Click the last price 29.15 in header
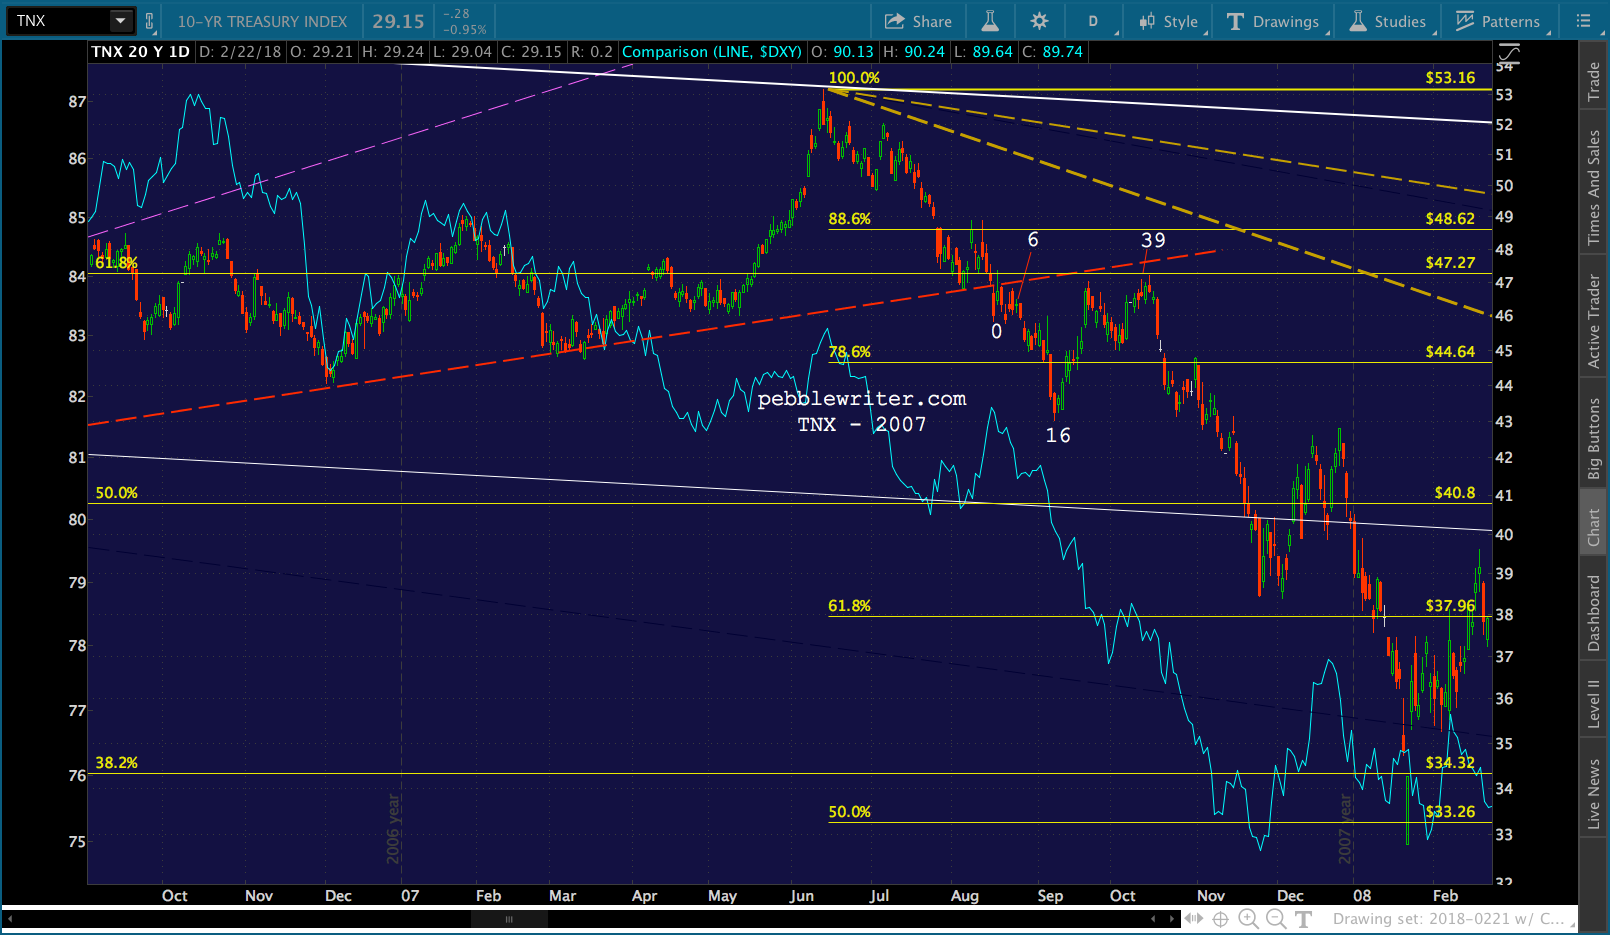Viewport: 1610px width, 935px height. coord(398,21)
